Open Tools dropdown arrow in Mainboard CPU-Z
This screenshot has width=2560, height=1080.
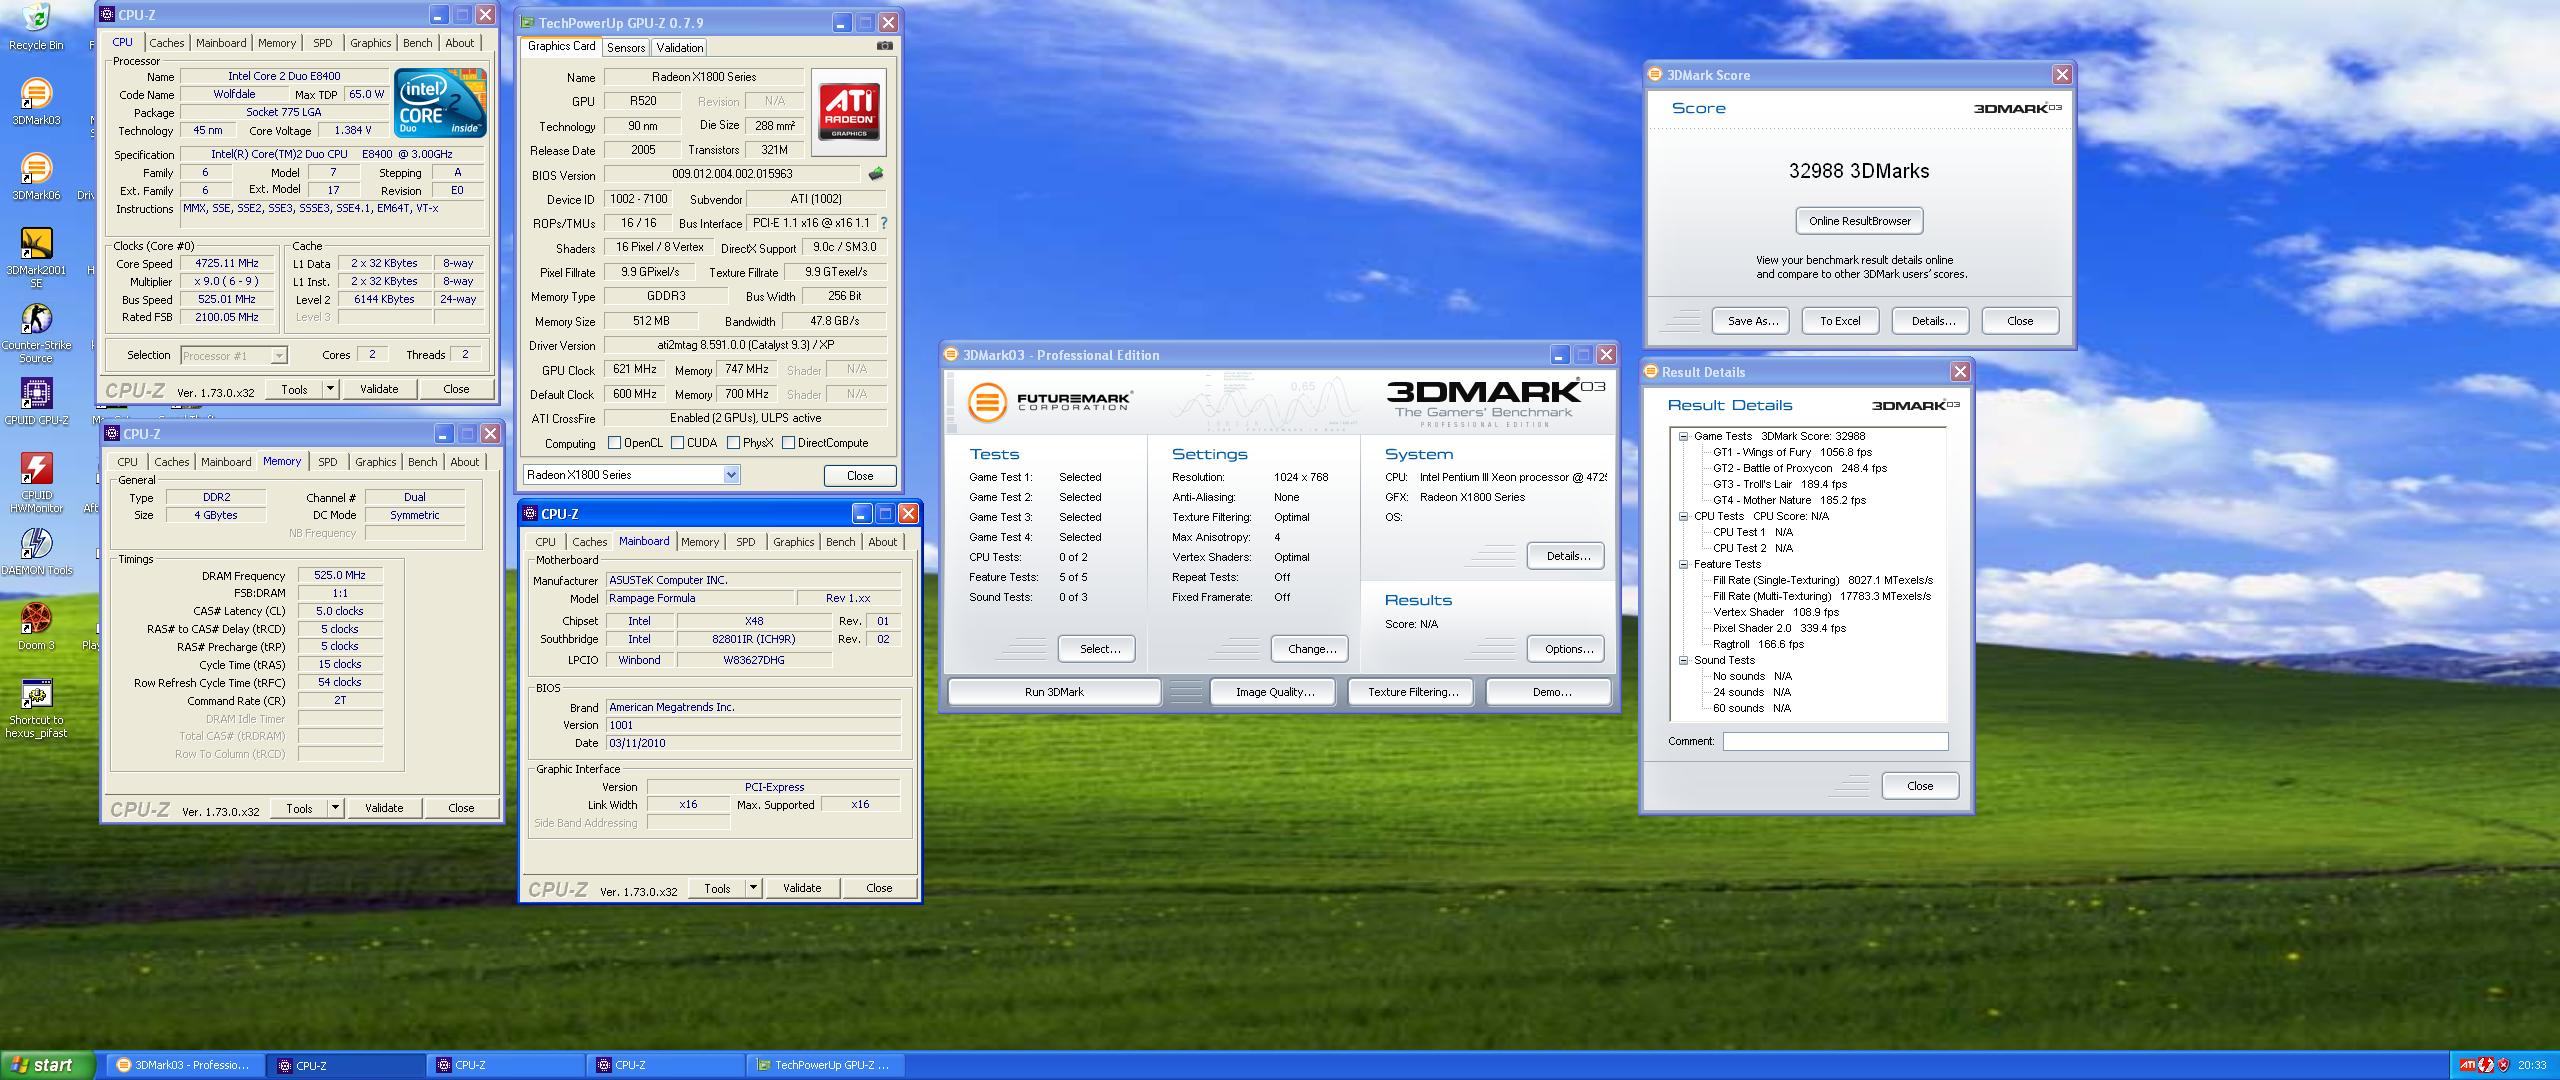click(753, 888)
